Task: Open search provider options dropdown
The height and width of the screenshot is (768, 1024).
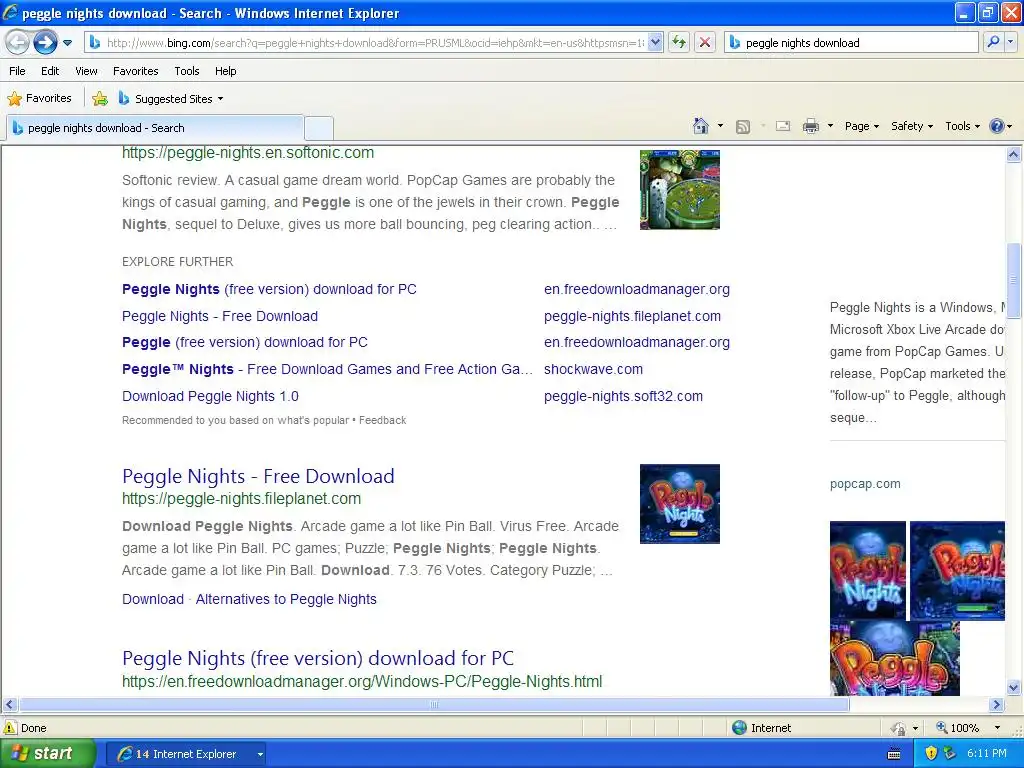Action: [x=1010, y=42]
